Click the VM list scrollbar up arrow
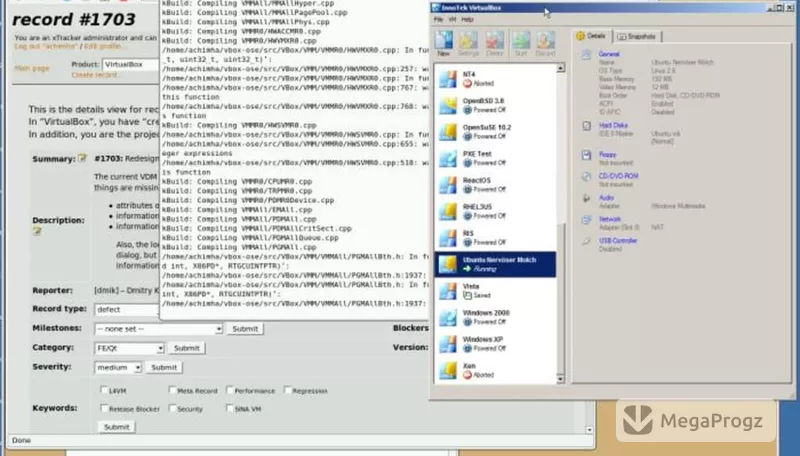 (561, 68)
